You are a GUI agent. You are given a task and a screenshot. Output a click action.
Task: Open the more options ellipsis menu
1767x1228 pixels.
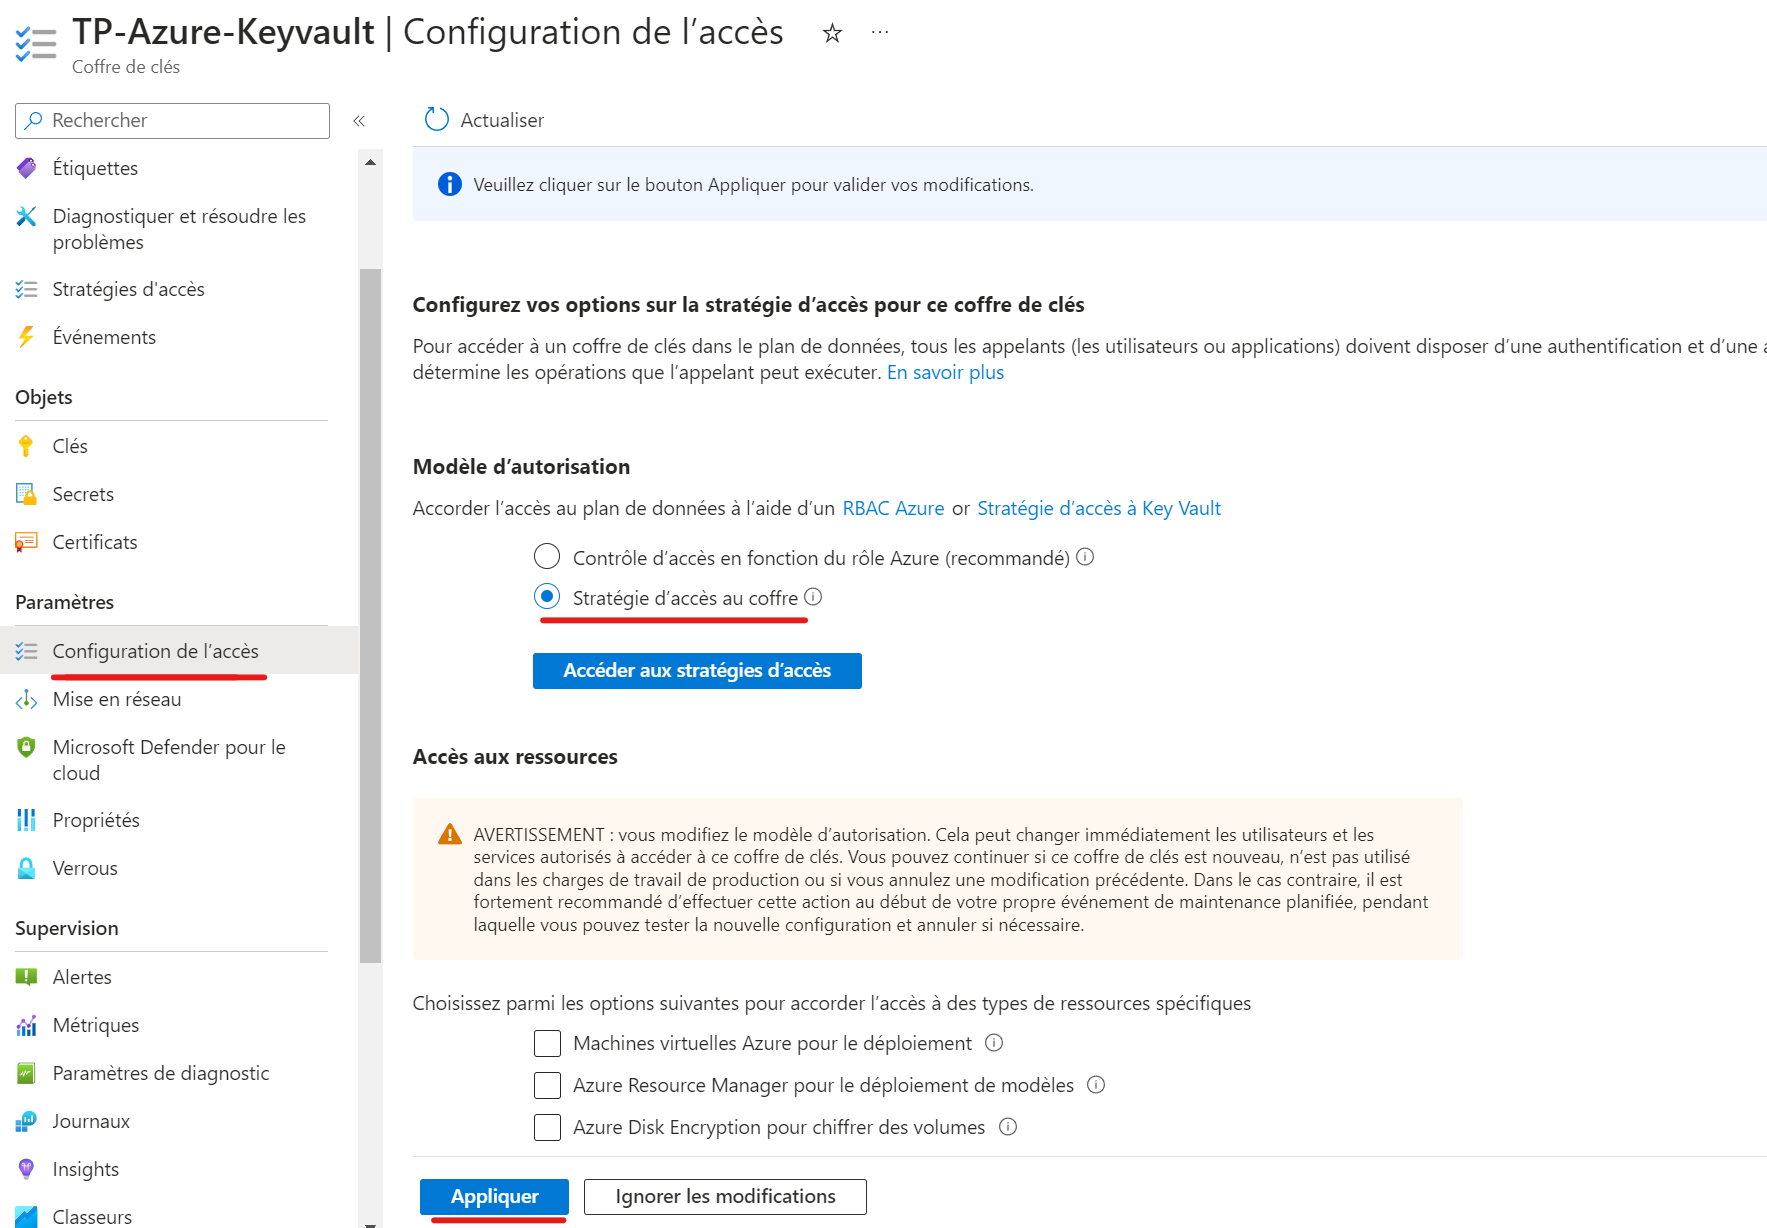click(x=880, y=33)
